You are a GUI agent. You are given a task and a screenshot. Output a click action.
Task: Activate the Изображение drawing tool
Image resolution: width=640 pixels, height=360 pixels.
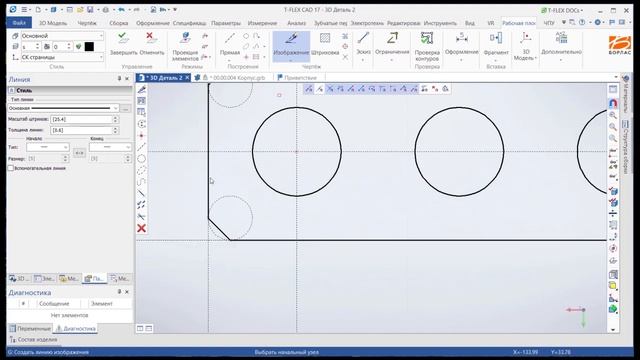click(291, 47)
